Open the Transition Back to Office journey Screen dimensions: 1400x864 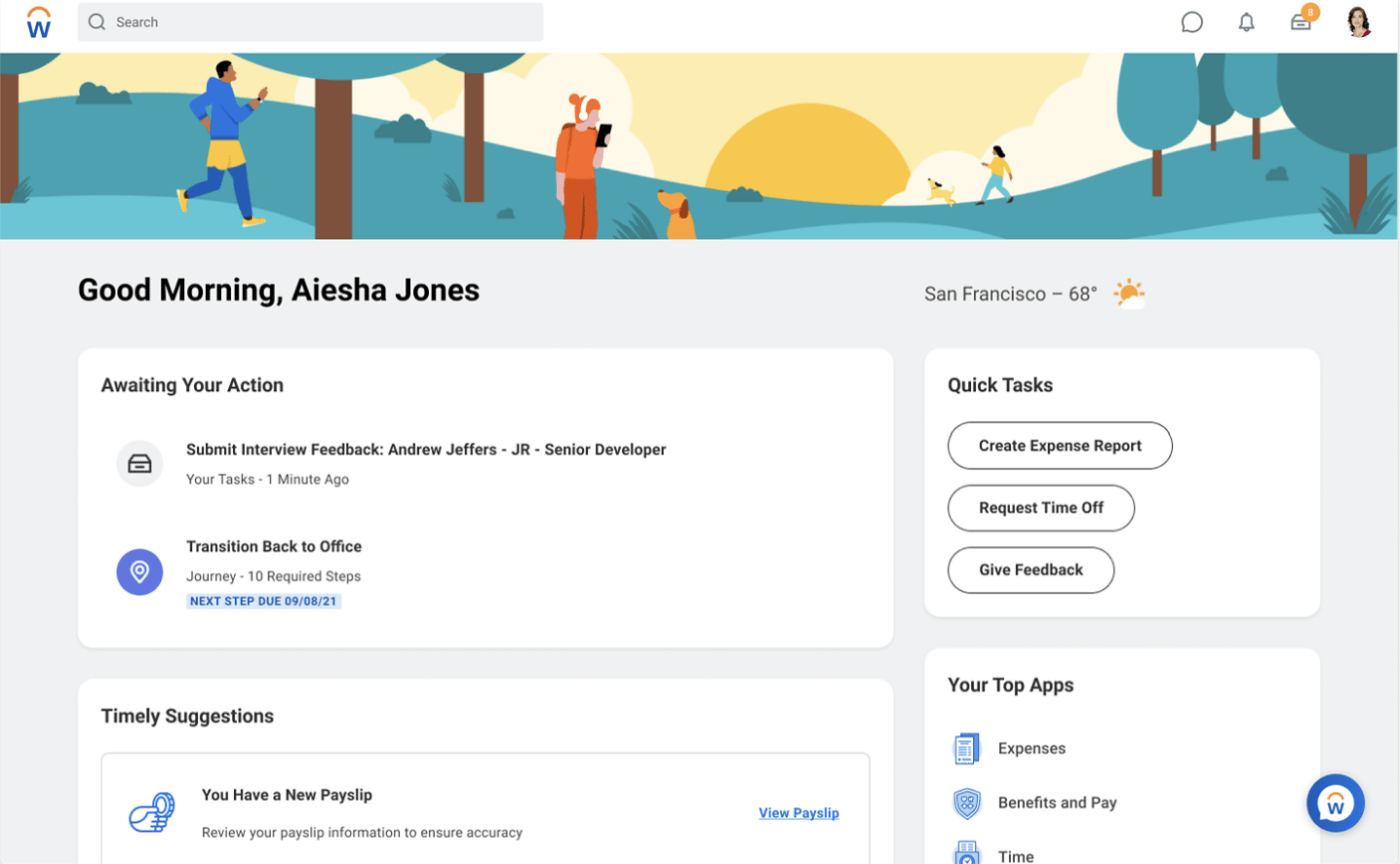coord(274,547)
